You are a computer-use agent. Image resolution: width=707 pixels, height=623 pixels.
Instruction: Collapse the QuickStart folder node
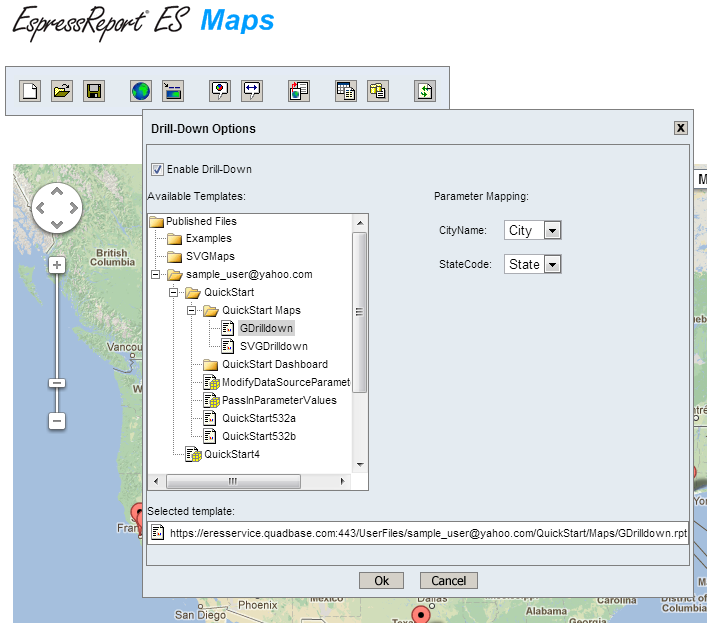pyautogui.click(x=174, y=292)
